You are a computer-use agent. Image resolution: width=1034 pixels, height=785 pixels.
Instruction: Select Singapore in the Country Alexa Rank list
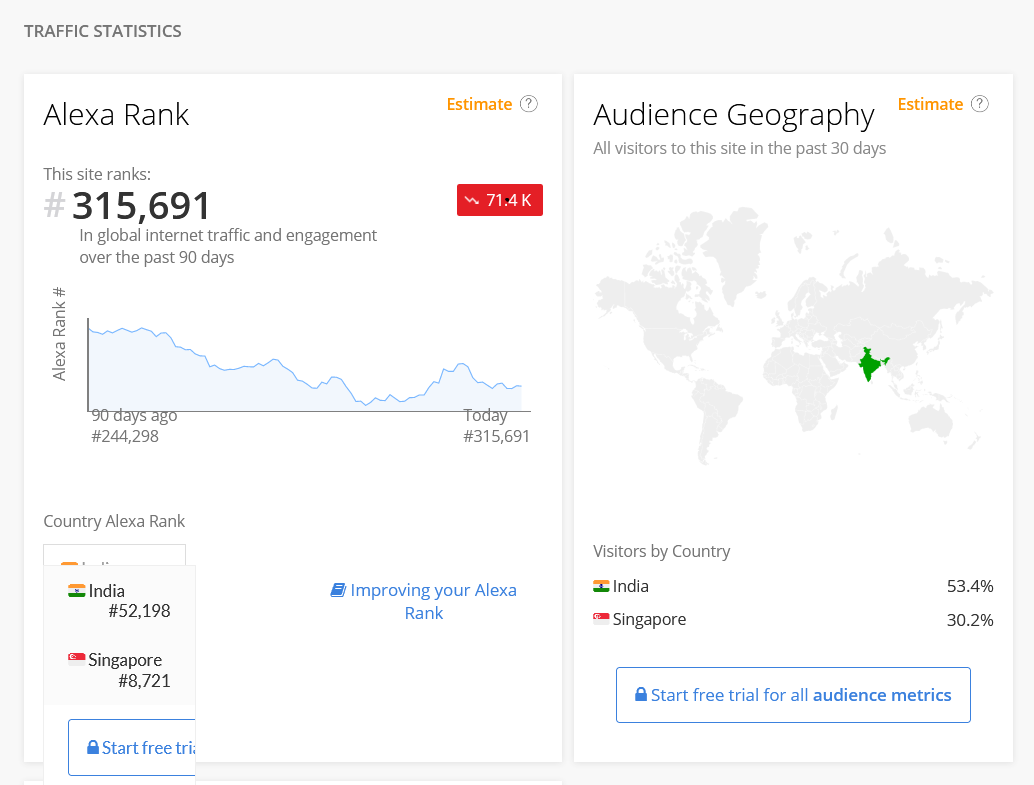(119, 670)
